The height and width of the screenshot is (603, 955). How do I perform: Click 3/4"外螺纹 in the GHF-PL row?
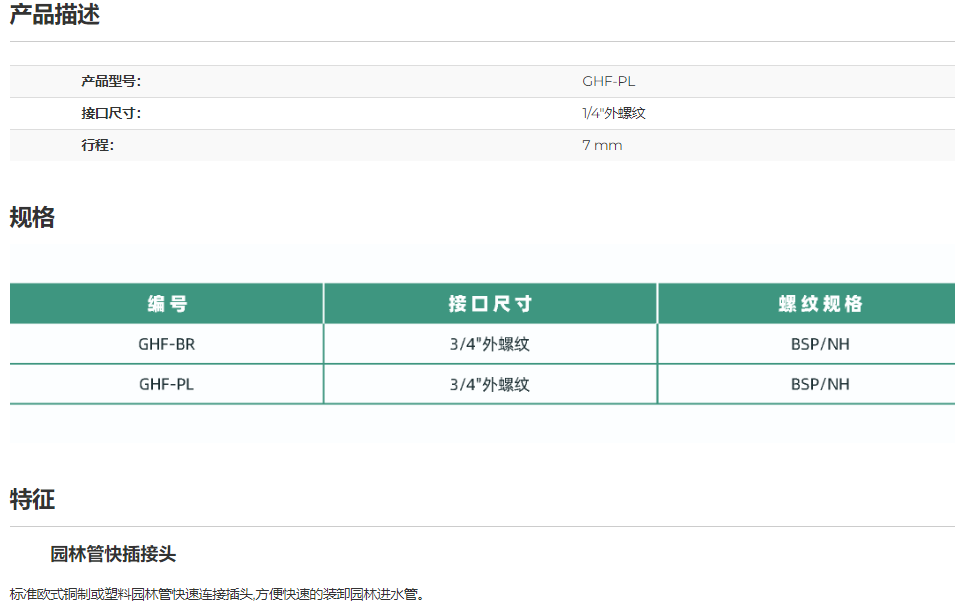coord(489,384)
